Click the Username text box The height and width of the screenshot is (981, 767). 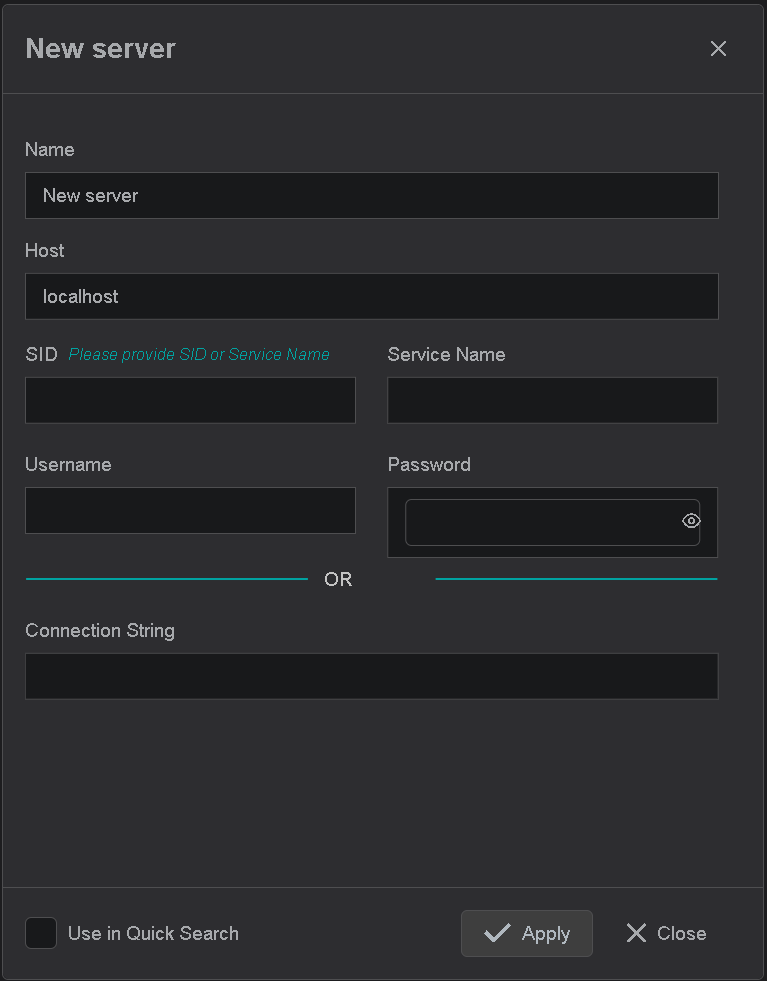[190, 510]
